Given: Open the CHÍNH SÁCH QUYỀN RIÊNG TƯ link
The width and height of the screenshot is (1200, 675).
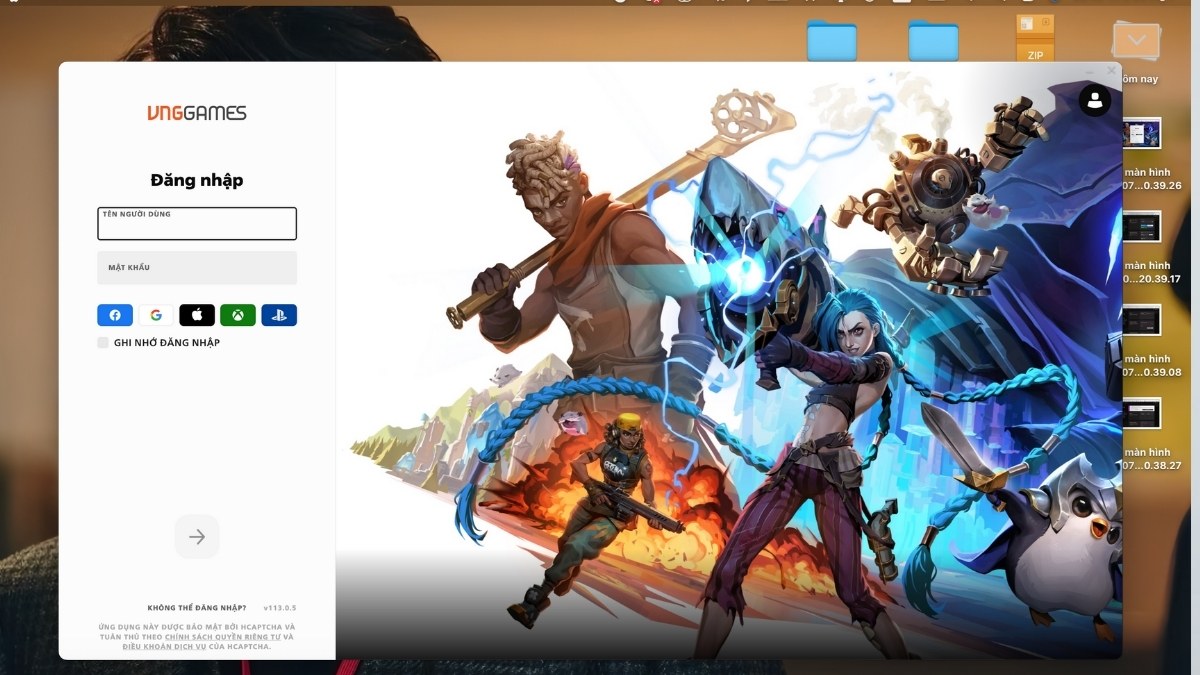Looking at the screenshot, I should click(222, 637).
